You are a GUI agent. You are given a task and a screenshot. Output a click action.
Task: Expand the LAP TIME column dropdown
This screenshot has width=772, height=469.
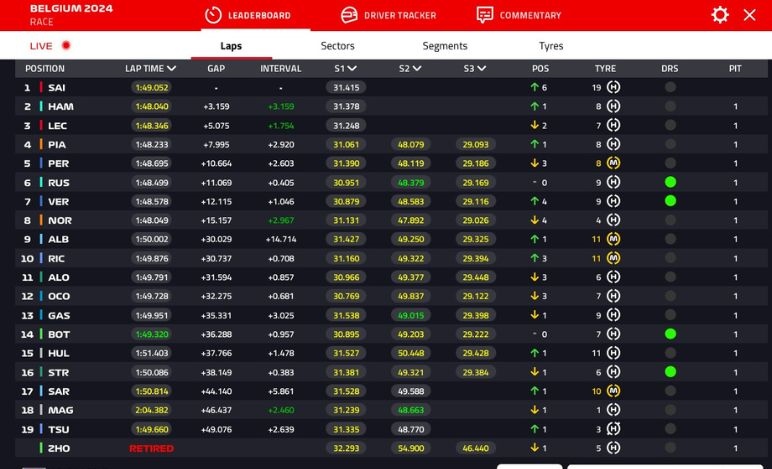[172, 69]
